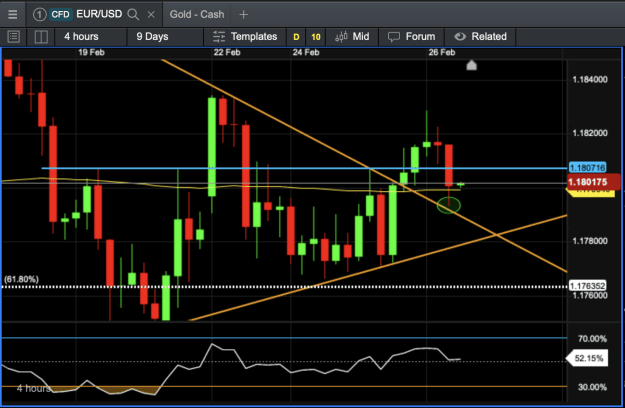Select the EUR/USD CFD tab

coord(94,14)
